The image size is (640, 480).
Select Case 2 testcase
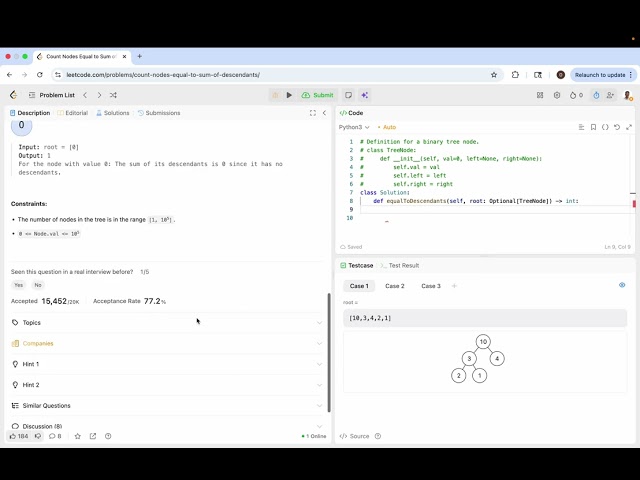(x=395, y=286)
